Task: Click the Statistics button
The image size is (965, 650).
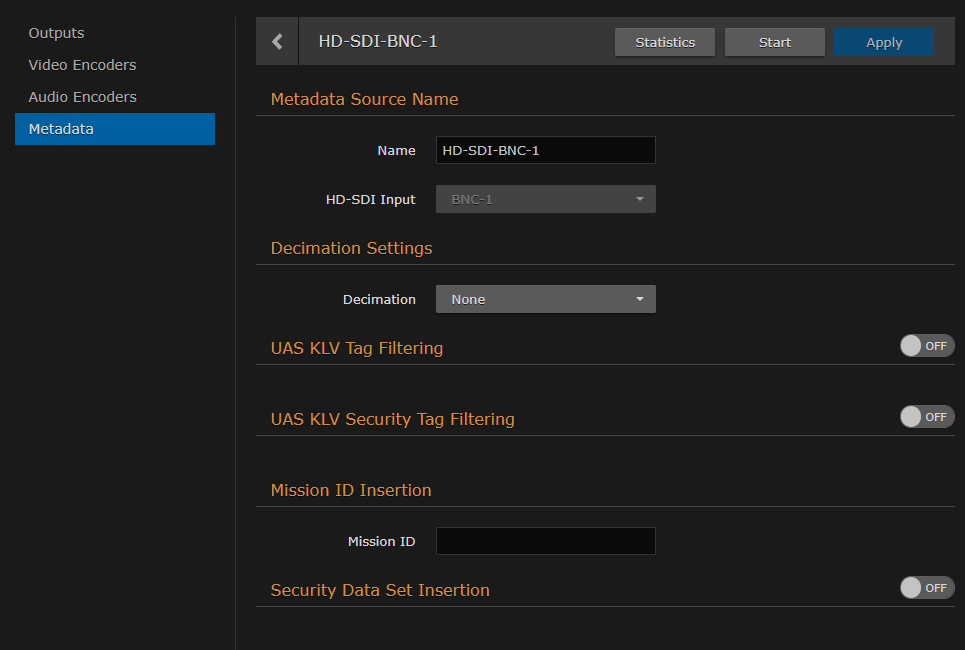Action: (664, 41)
